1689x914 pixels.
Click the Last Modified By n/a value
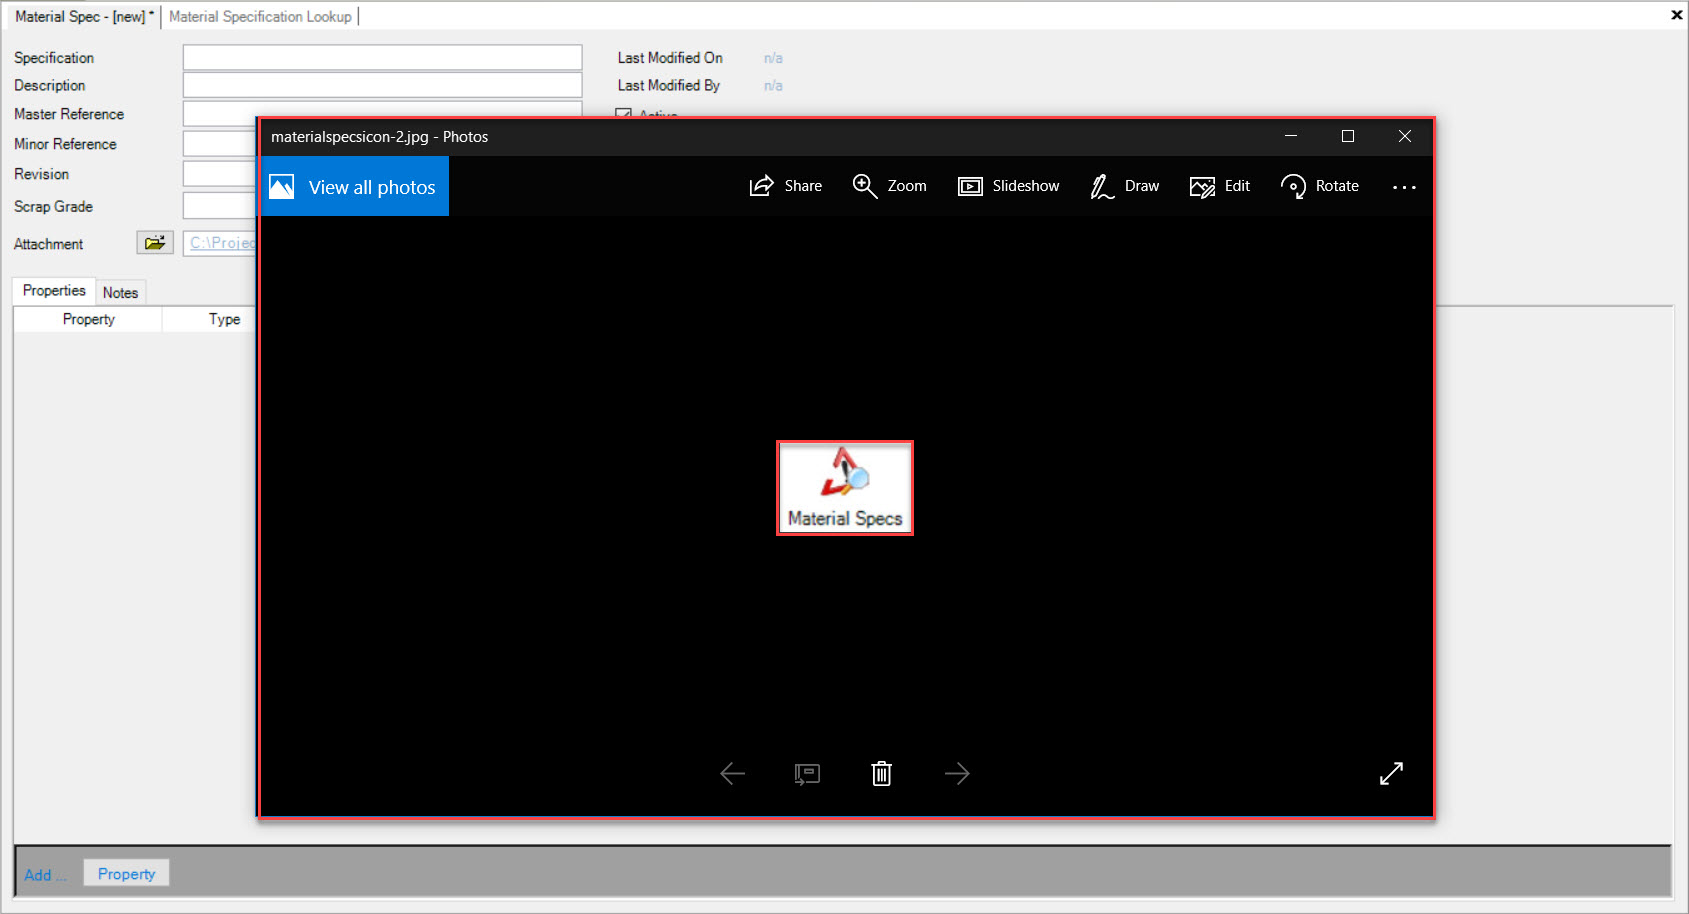(x=773, y=86)
